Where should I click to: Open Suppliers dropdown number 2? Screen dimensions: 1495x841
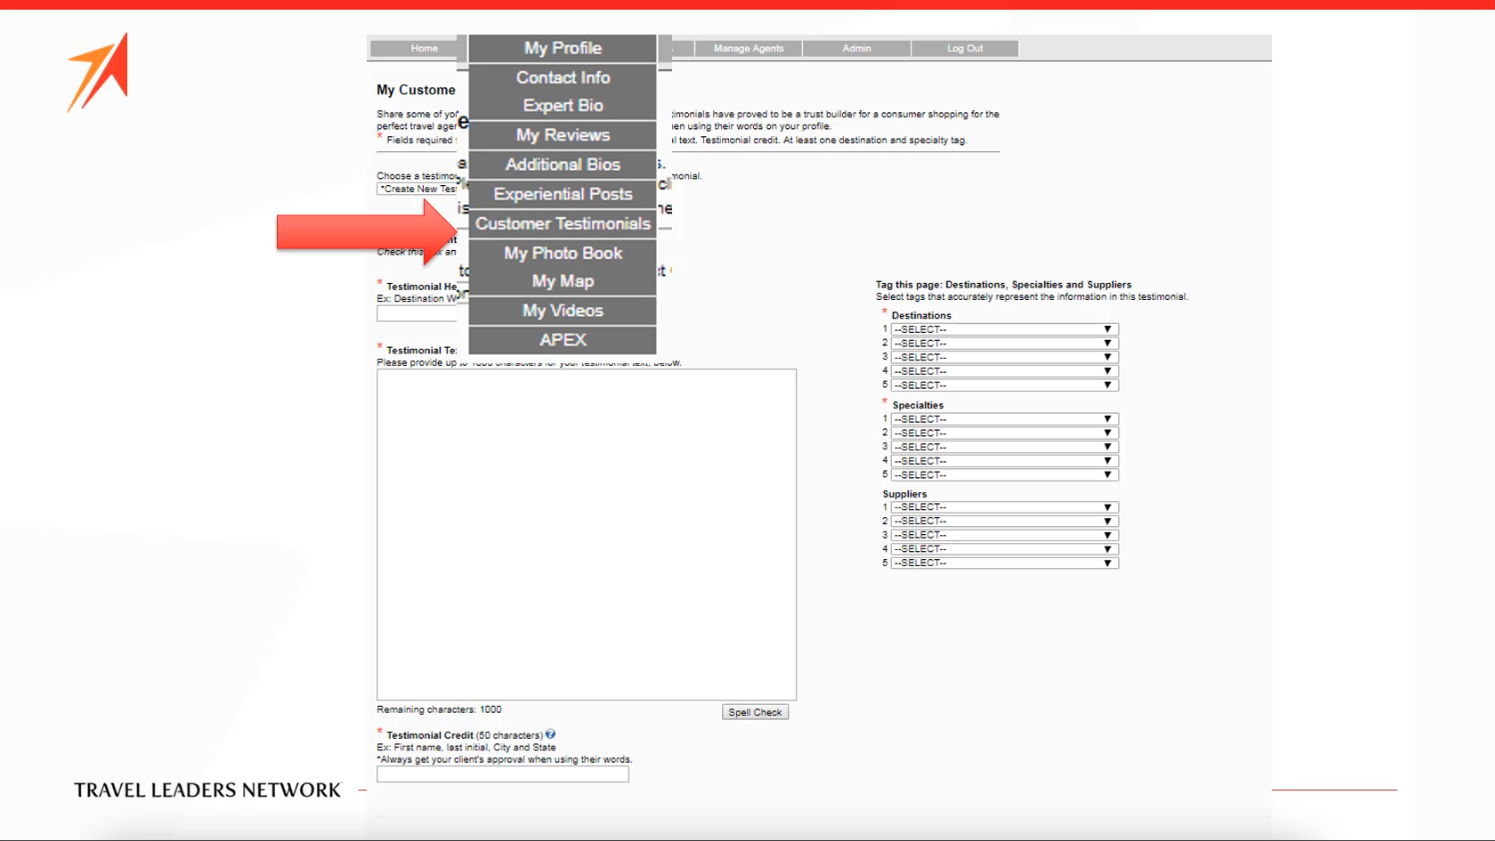[1004, 521]
